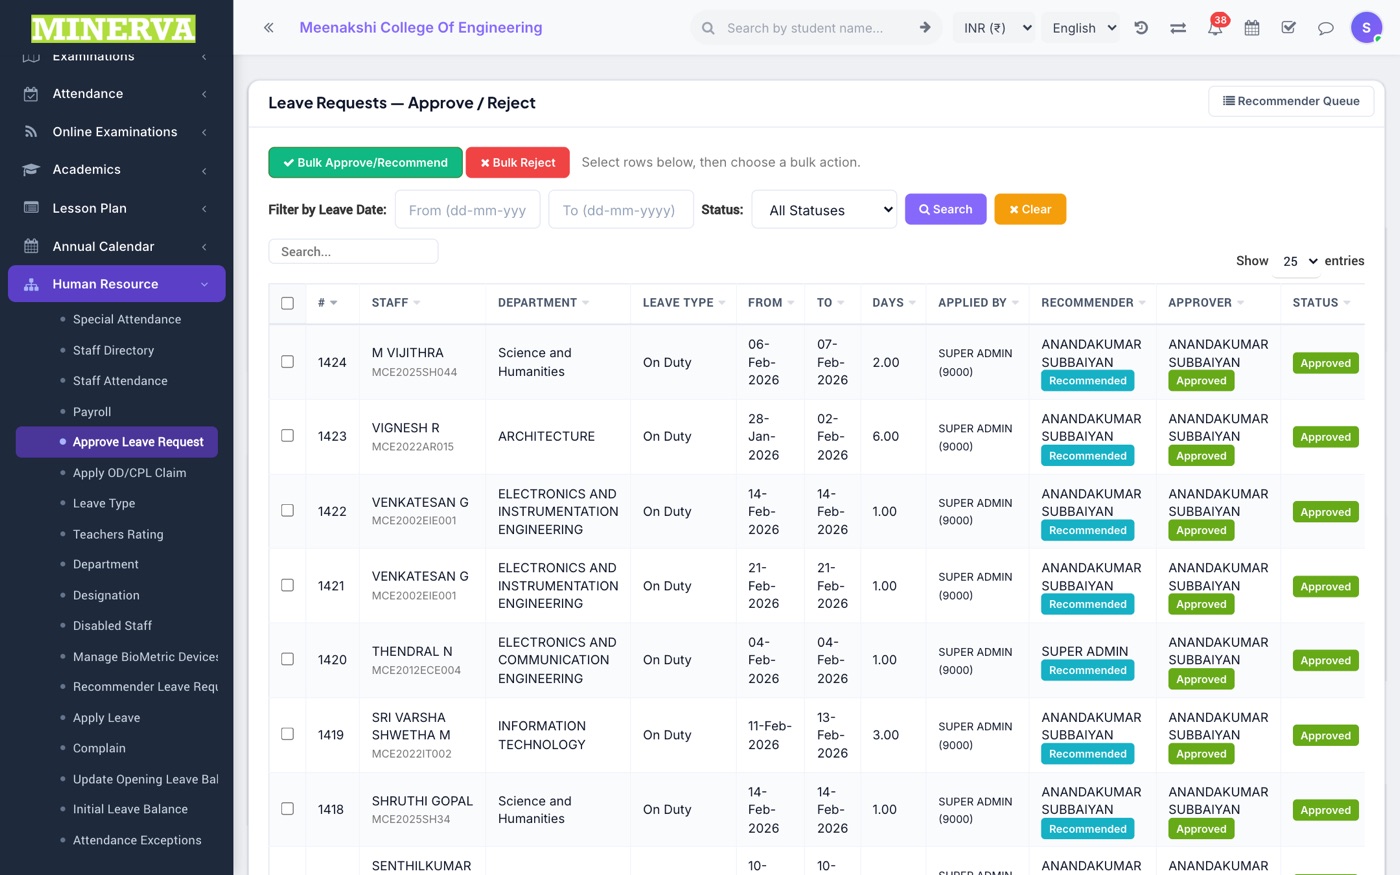The width and height of the screenshot is (1400, 875).
Task: Open Payroll submenu item
Action: 92,412
